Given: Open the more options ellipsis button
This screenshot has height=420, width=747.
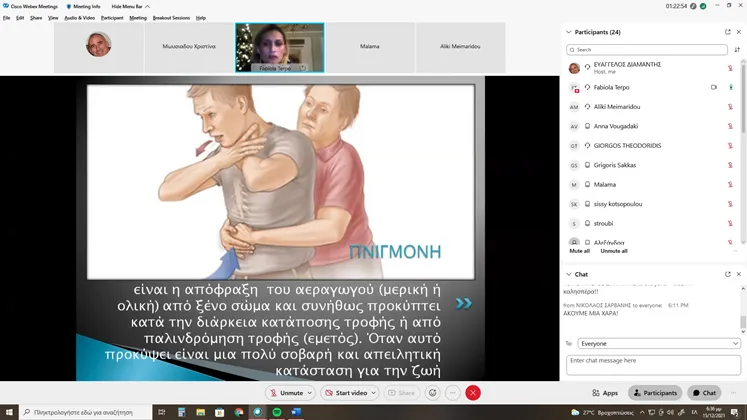Looking at the screenshot, I should click(x=453, y=393).
